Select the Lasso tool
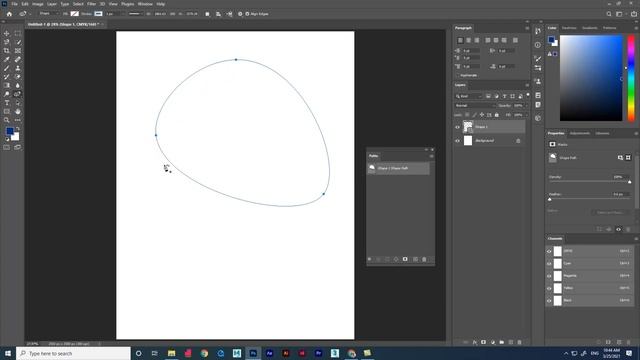Image resolution: width=640 pixels, height=360 pixels. click(x=7, y=42)
